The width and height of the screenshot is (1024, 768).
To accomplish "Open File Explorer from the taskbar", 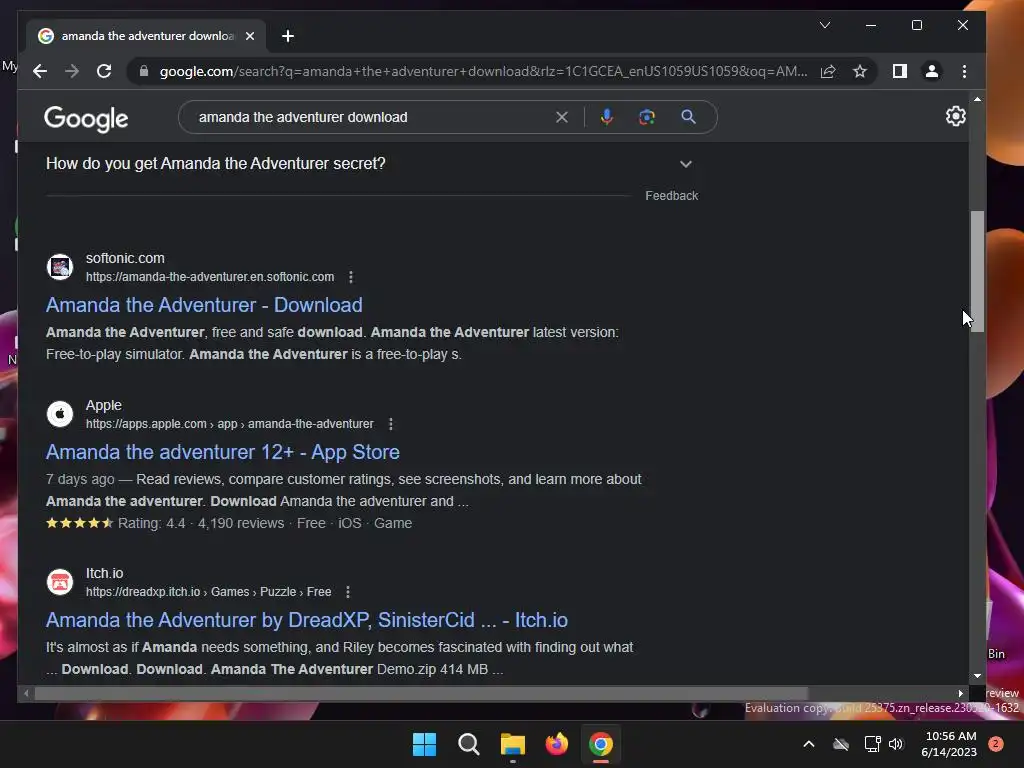I will pos(513,744).
